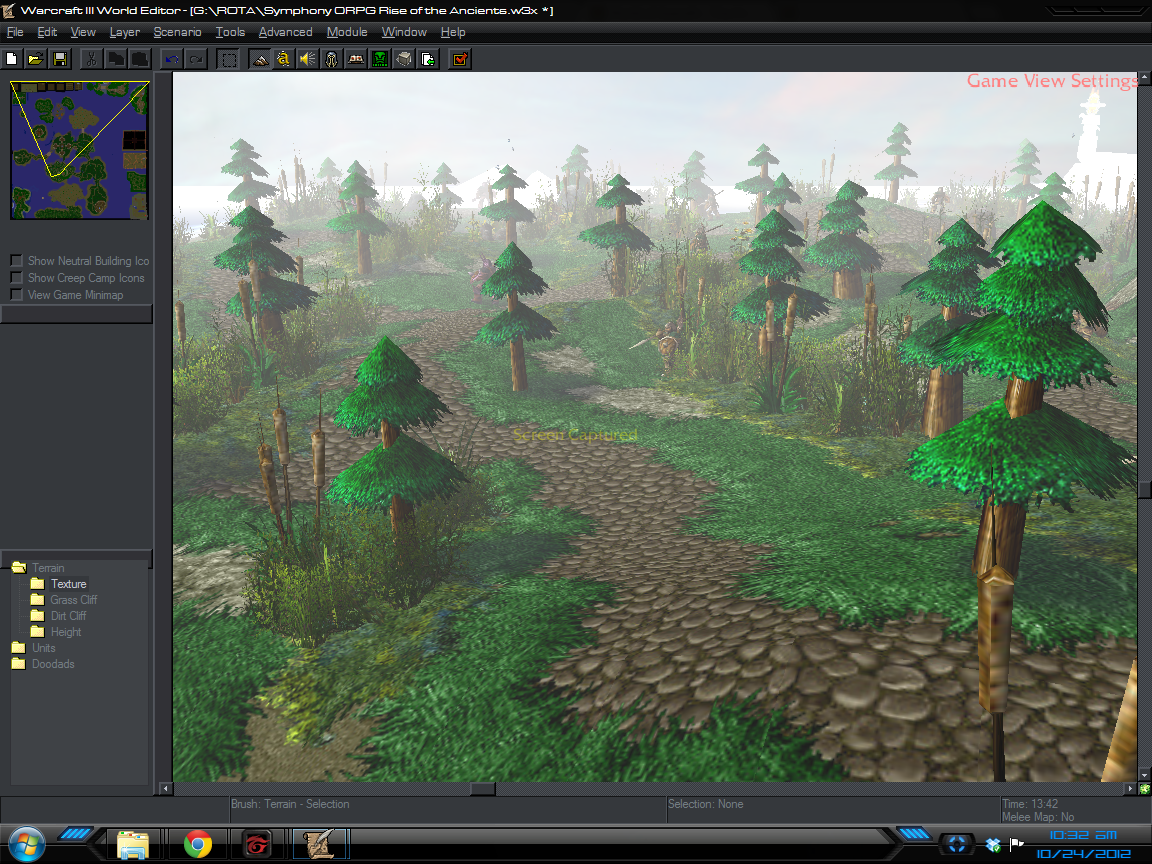
Task: Click the Redo arrow icon
Action: [196, 59]
